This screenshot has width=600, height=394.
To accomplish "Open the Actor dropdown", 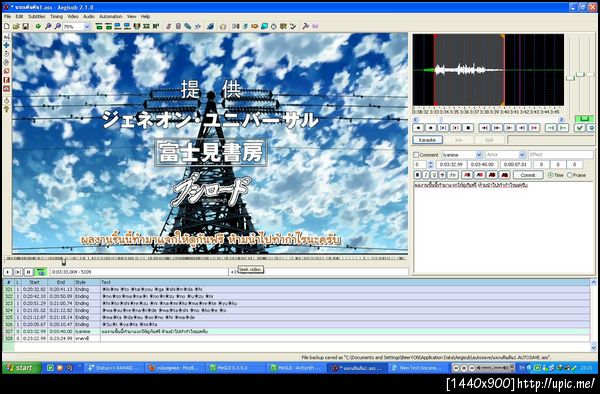I will tap(522, 155).
